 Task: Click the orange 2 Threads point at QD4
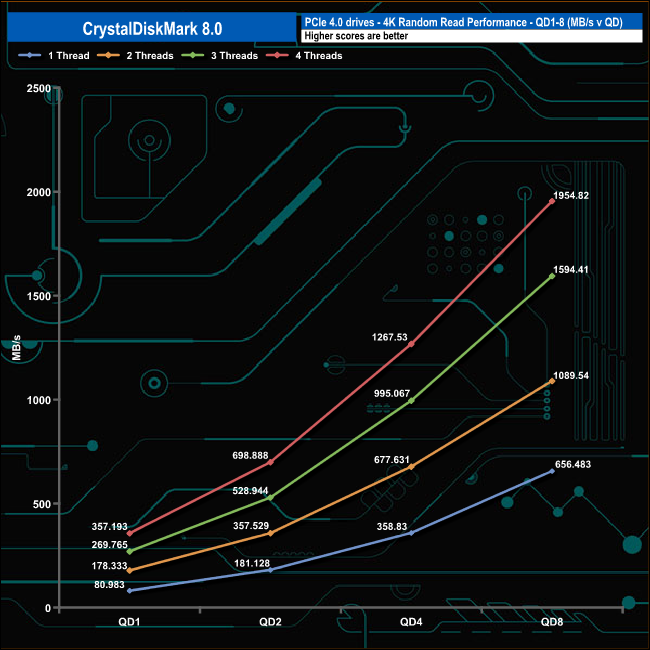click(411, 467)
